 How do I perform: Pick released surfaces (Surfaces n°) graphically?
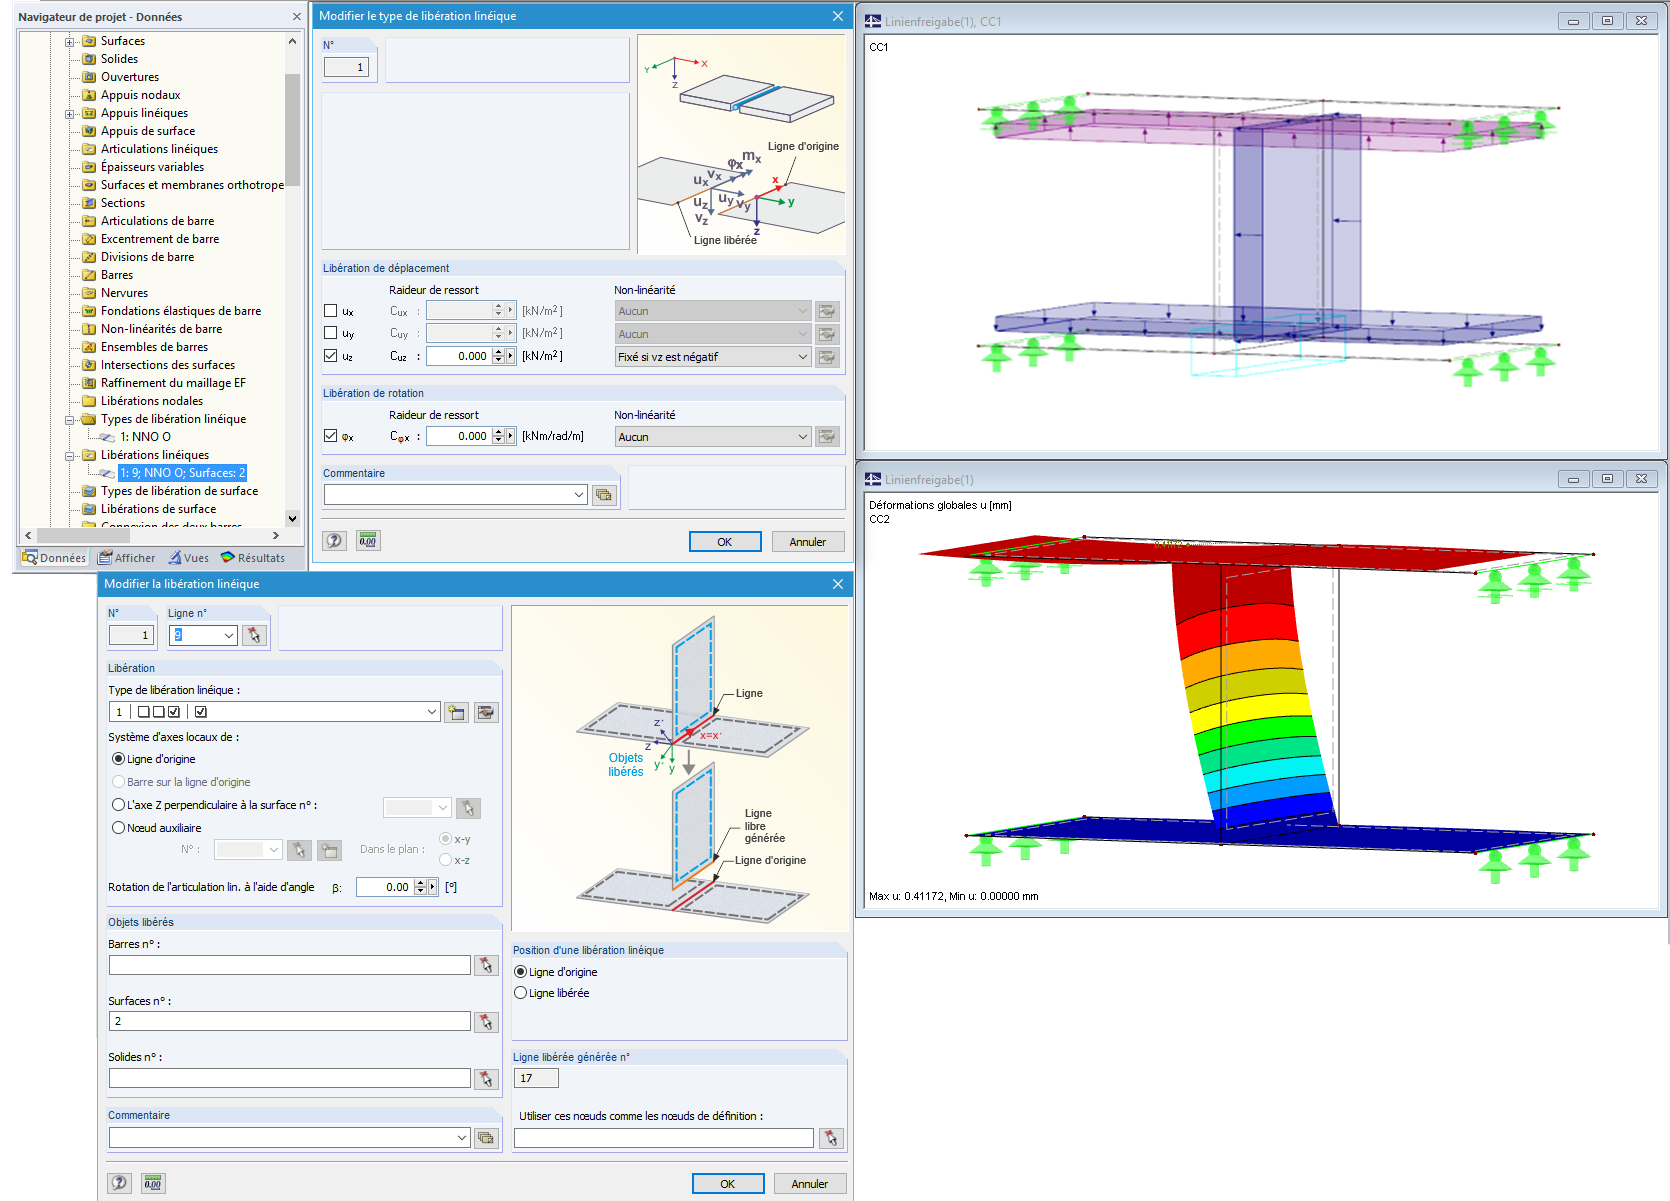[486, 1022]
